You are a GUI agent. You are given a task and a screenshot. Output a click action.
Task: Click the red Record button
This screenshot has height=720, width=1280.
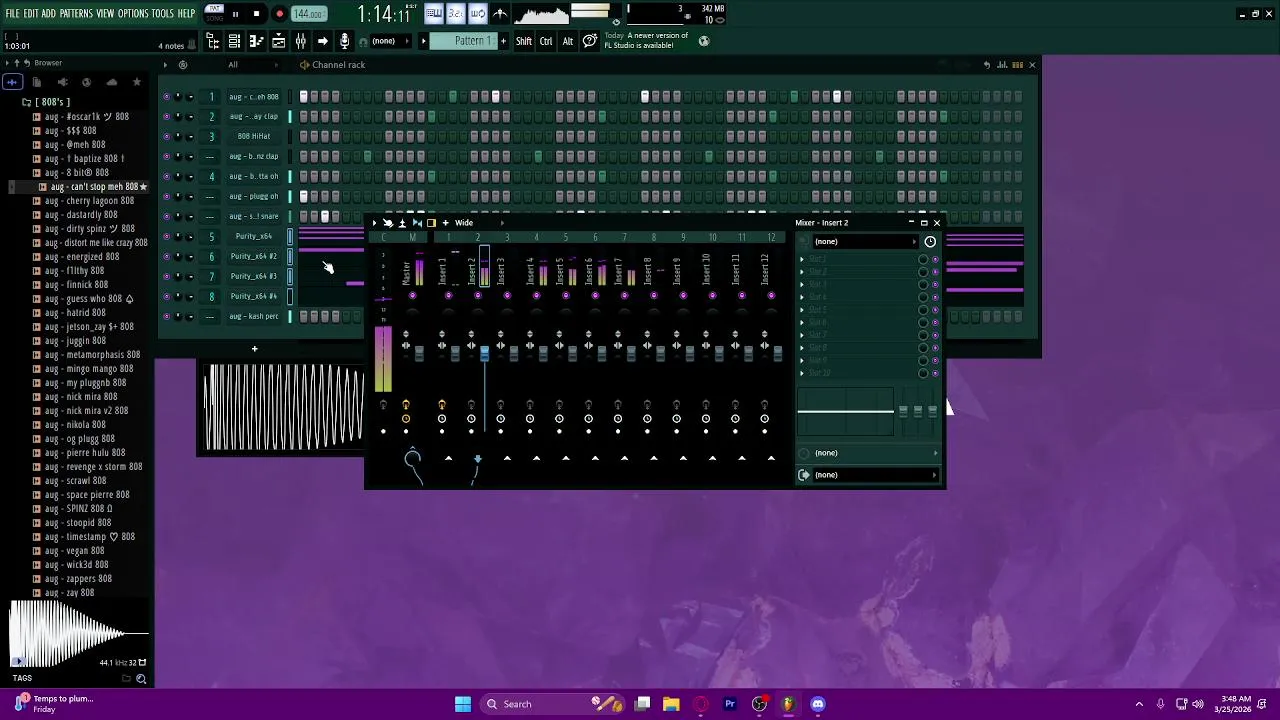coord(279,14)
